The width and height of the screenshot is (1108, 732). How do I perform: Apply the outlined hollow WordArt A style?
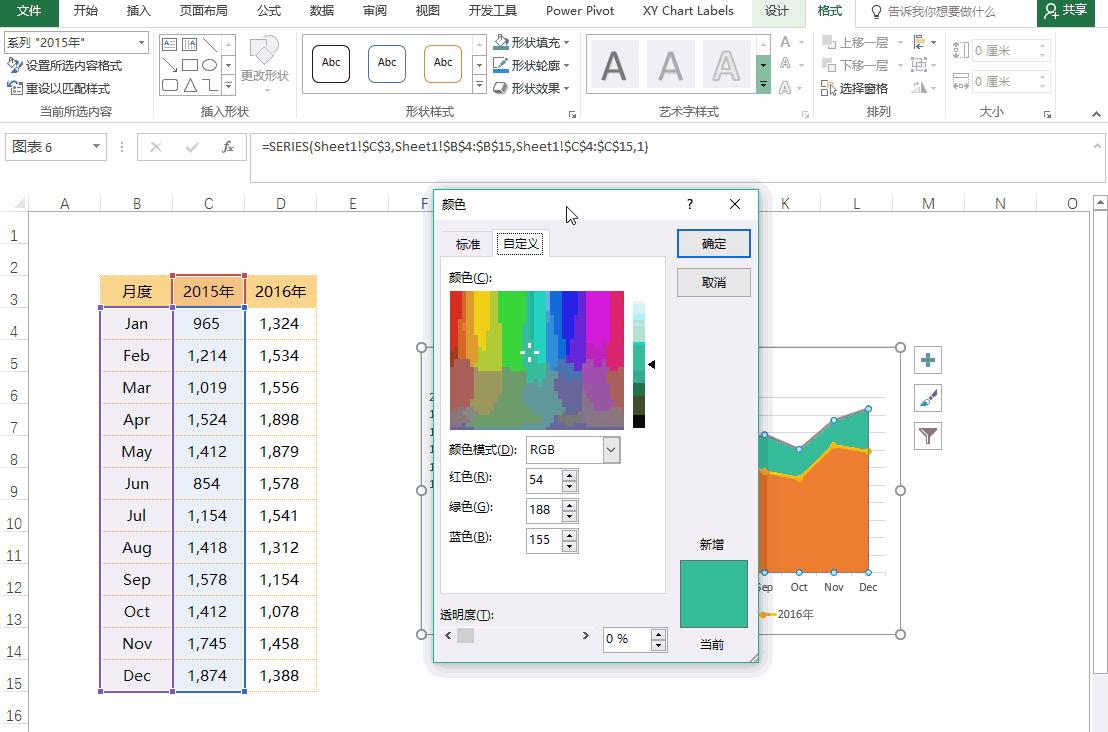(726, 66)
